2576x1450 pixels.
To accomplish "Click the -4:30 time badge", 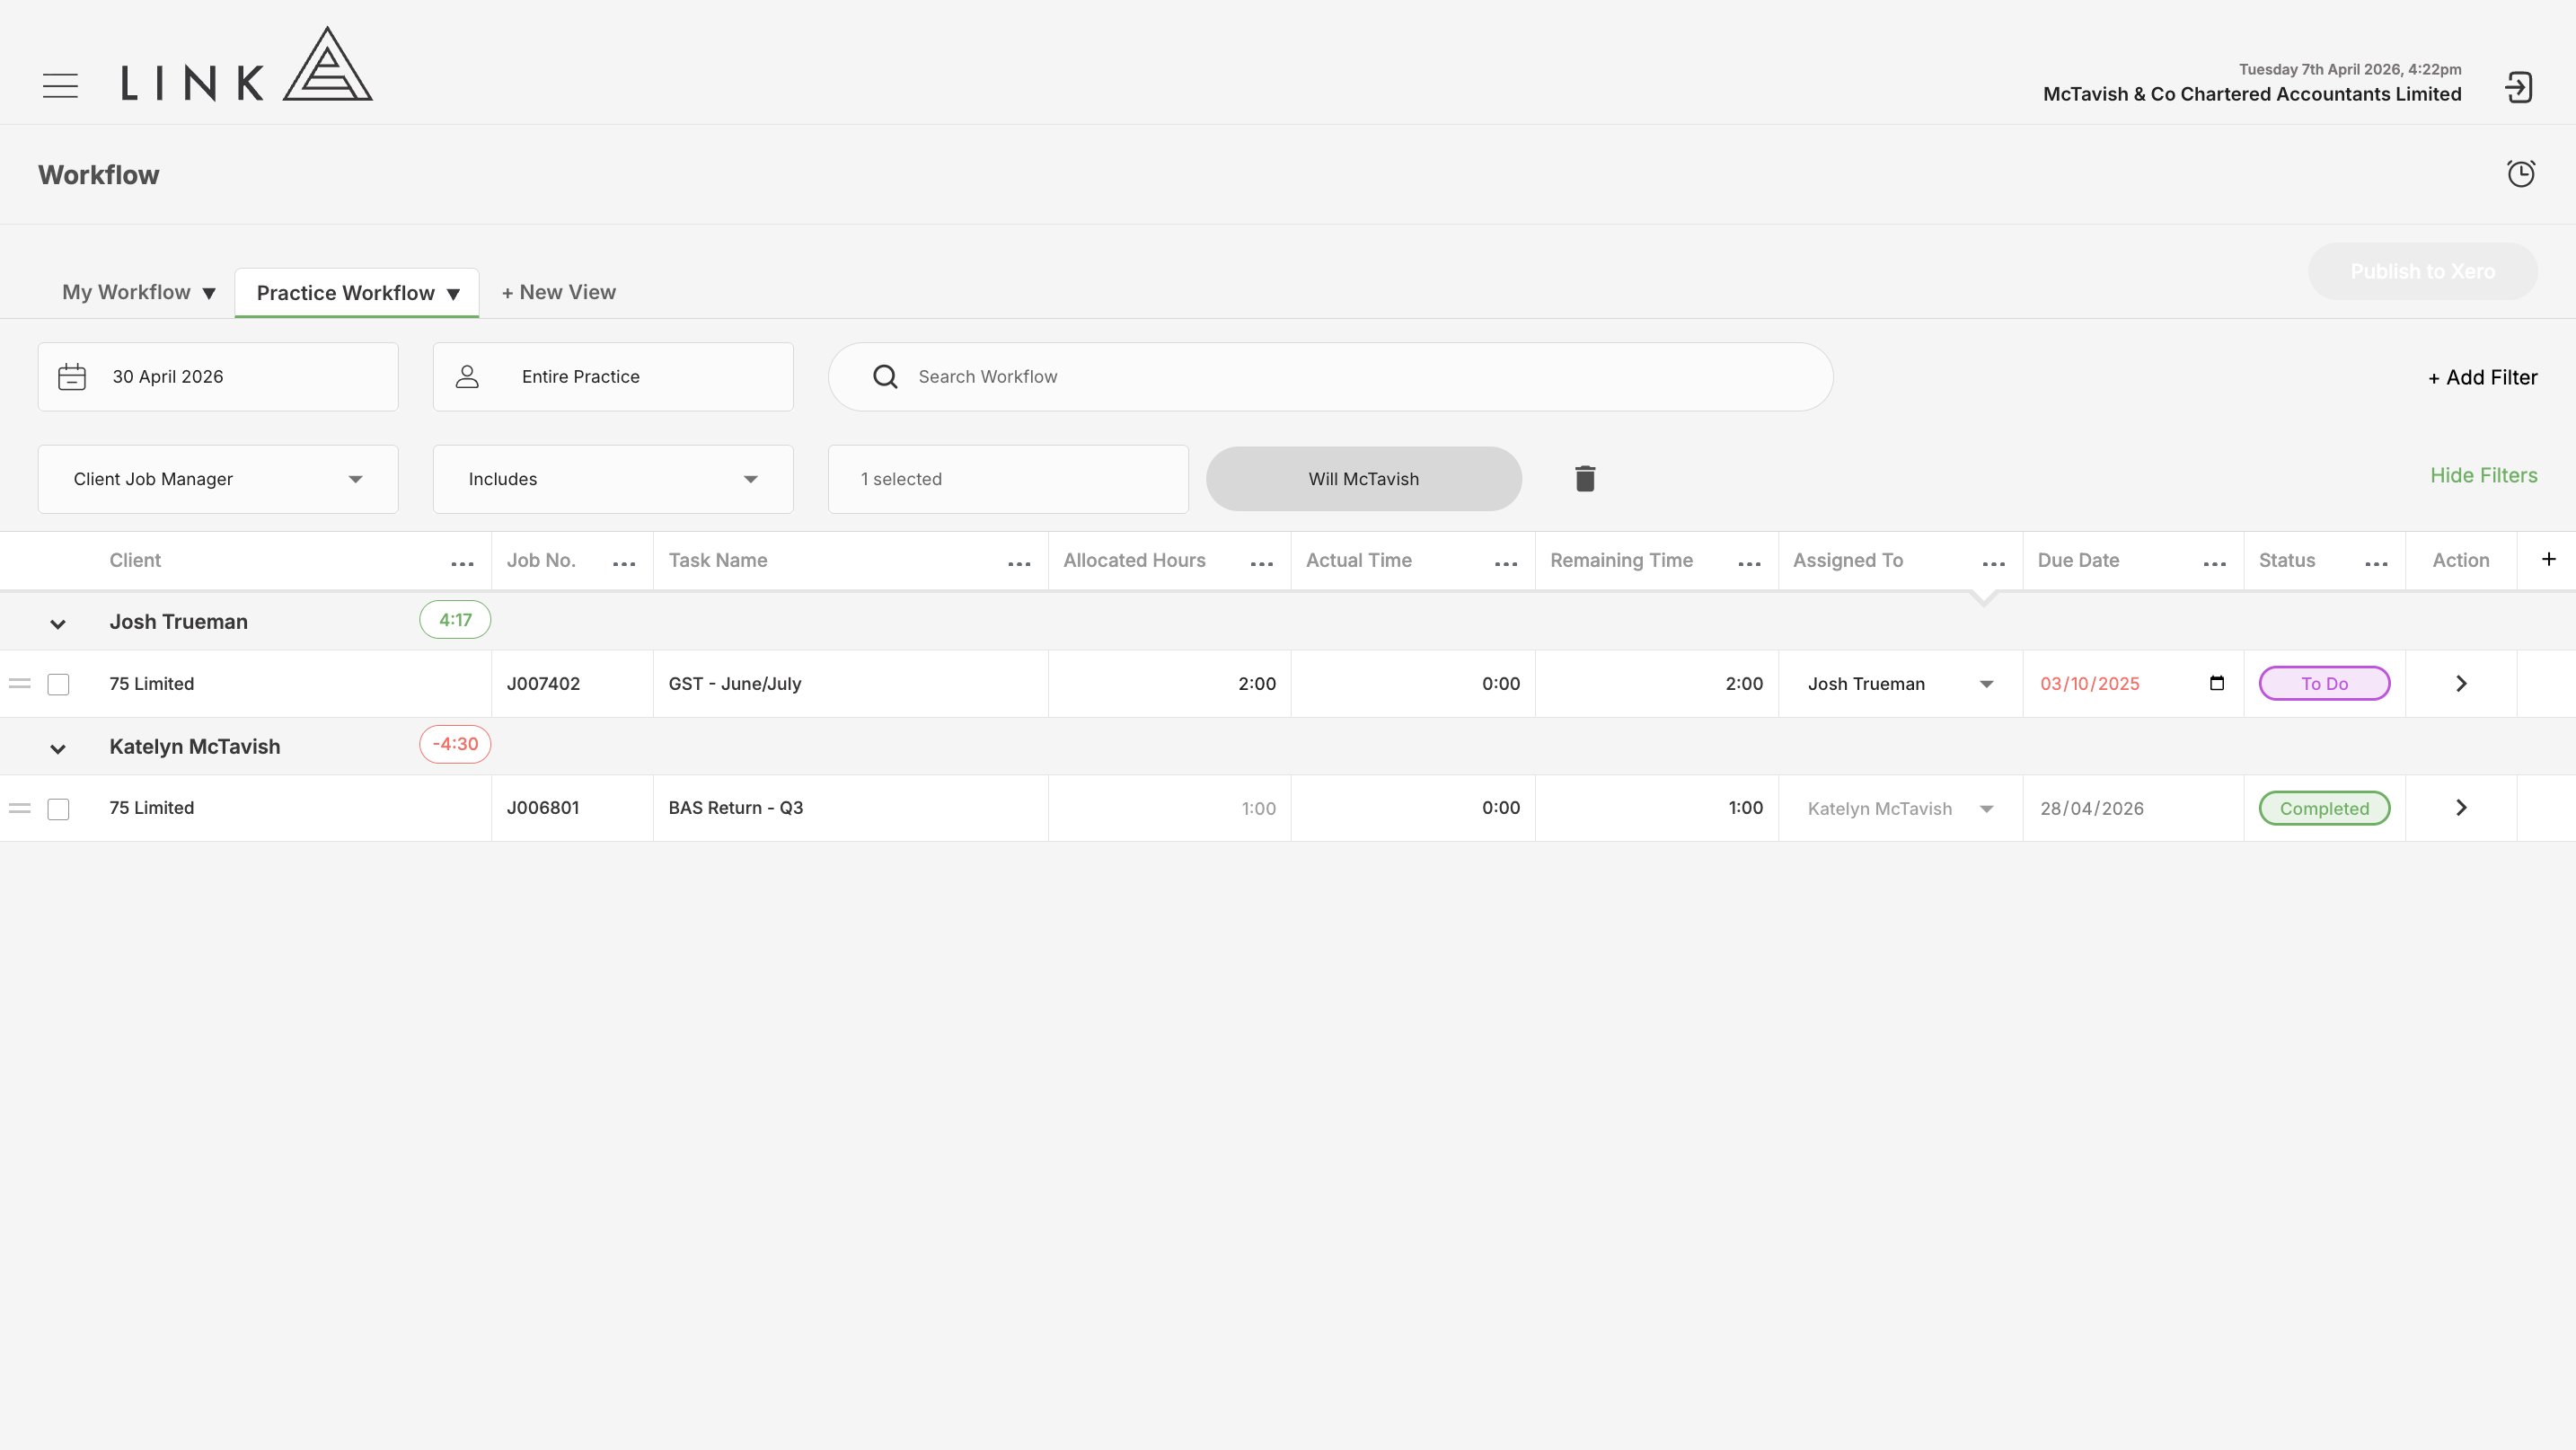I will pyautogui.click(x=455, y=745).
